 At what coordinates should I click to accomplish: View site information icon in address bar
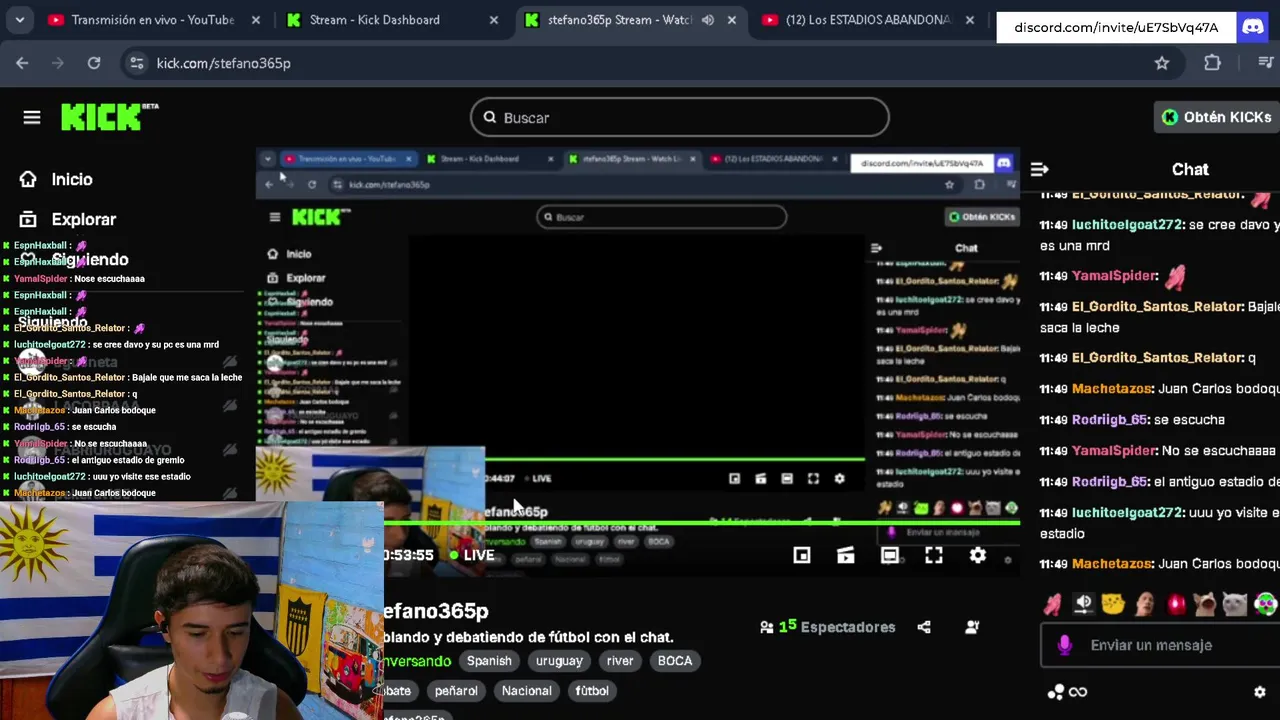(x=137, y=63)
